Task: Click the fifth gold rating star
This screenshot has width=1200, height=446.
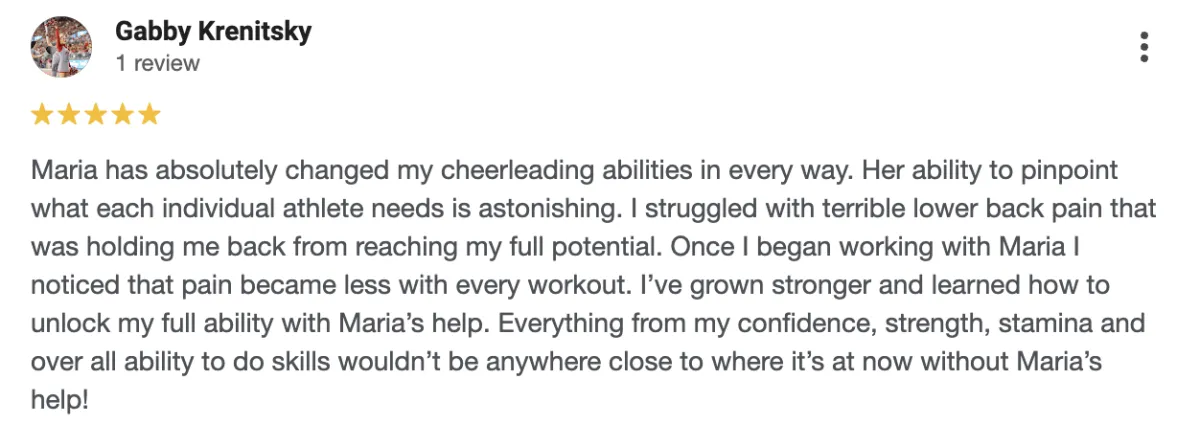Action: click(x=149, y=114)
